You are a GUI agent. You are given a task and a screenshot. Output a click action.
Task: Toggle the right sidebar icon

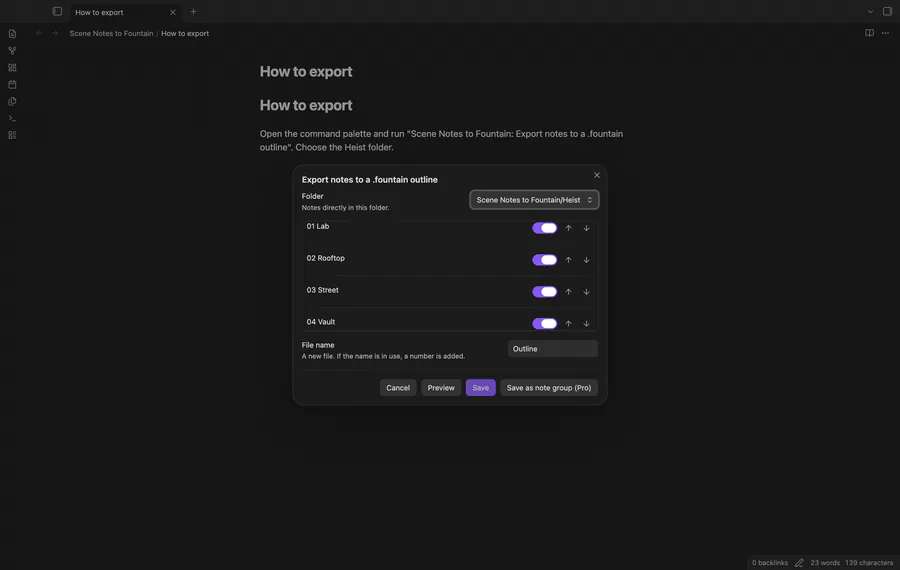point(887,11)
